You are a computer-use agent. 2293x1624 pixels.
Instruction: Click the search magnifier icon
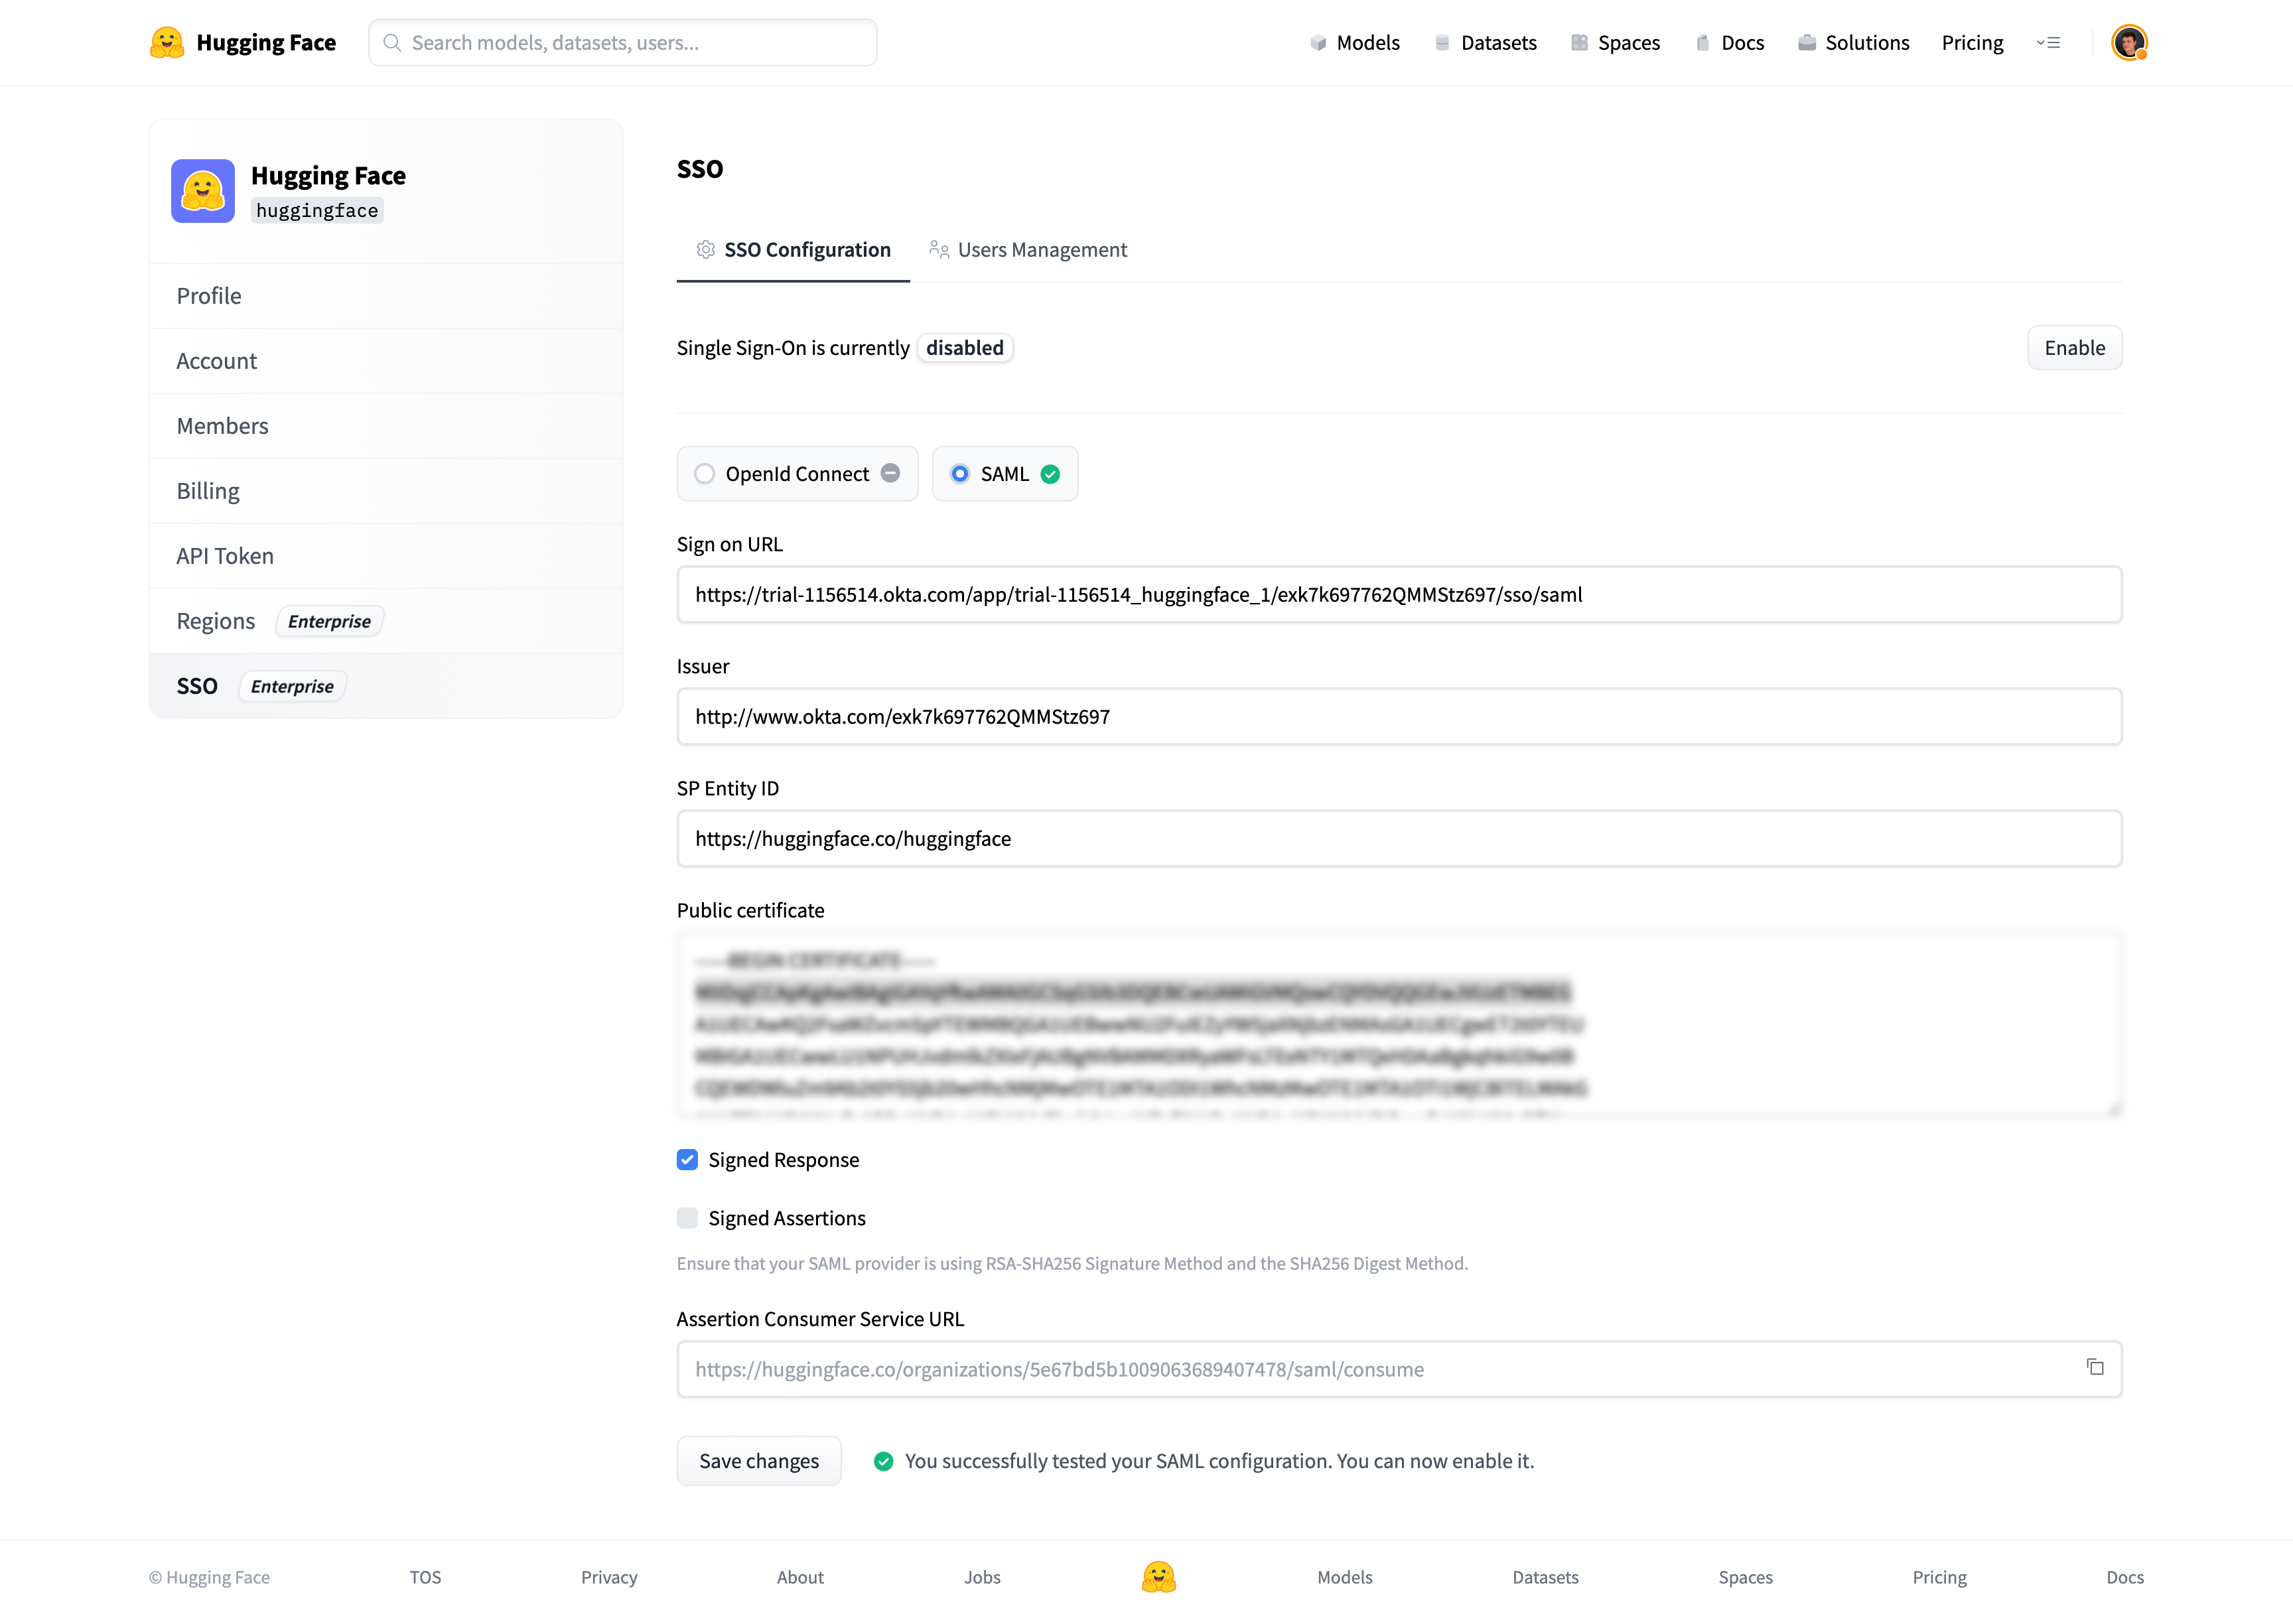click(392, 42)
